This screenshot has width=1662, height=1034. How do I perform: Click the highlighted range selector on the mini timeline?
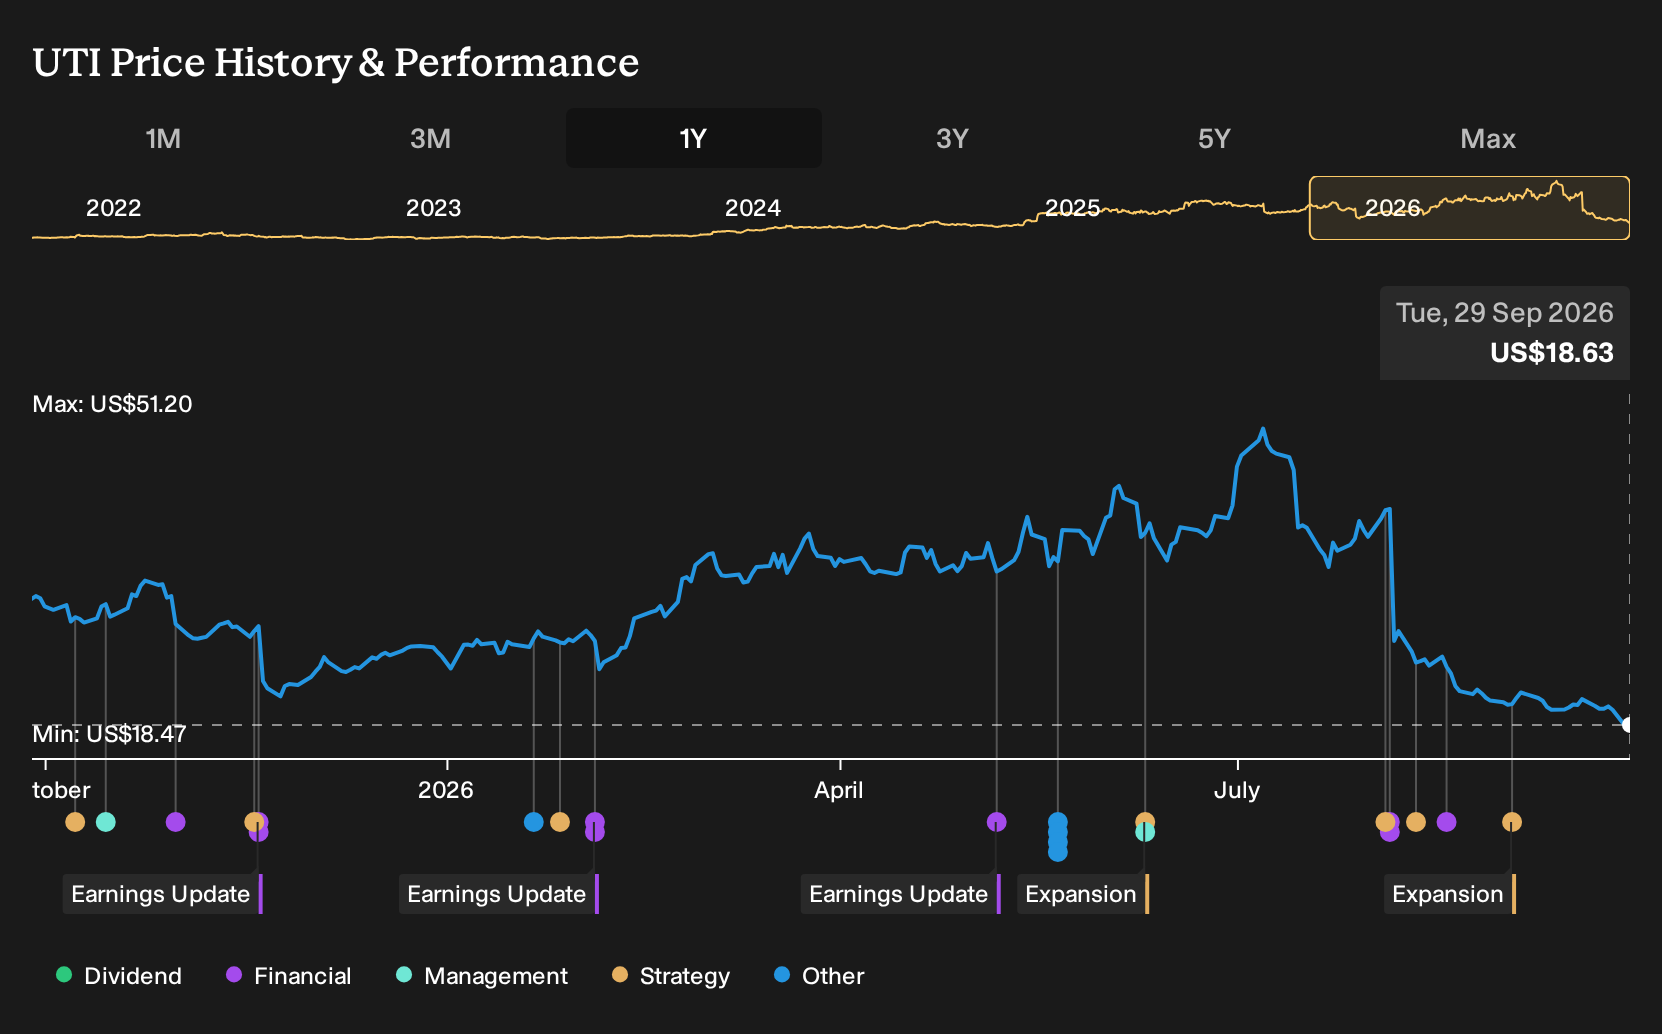[1470, 208]
